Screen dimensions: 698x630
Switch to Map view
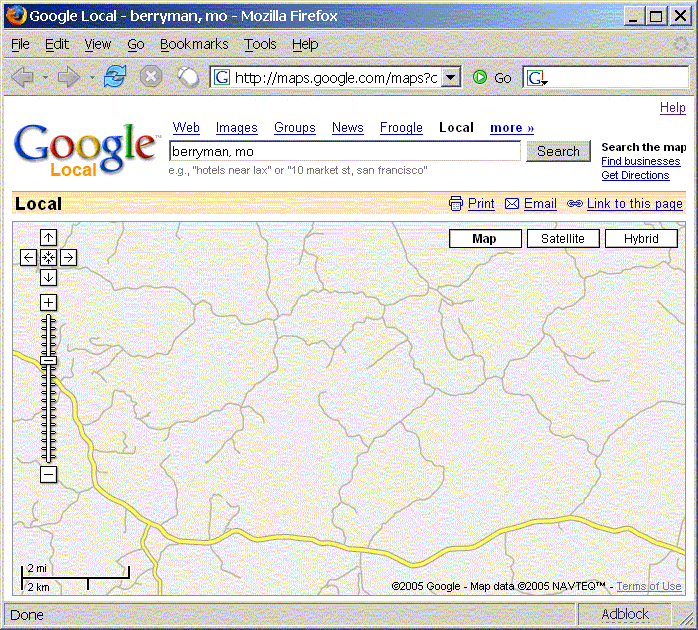click(485, 239)
